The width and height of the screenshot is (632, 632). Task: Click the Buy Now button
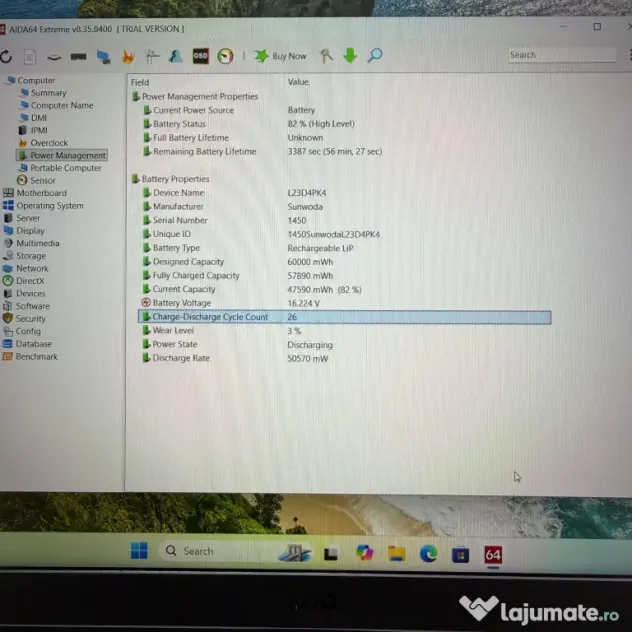281,56
